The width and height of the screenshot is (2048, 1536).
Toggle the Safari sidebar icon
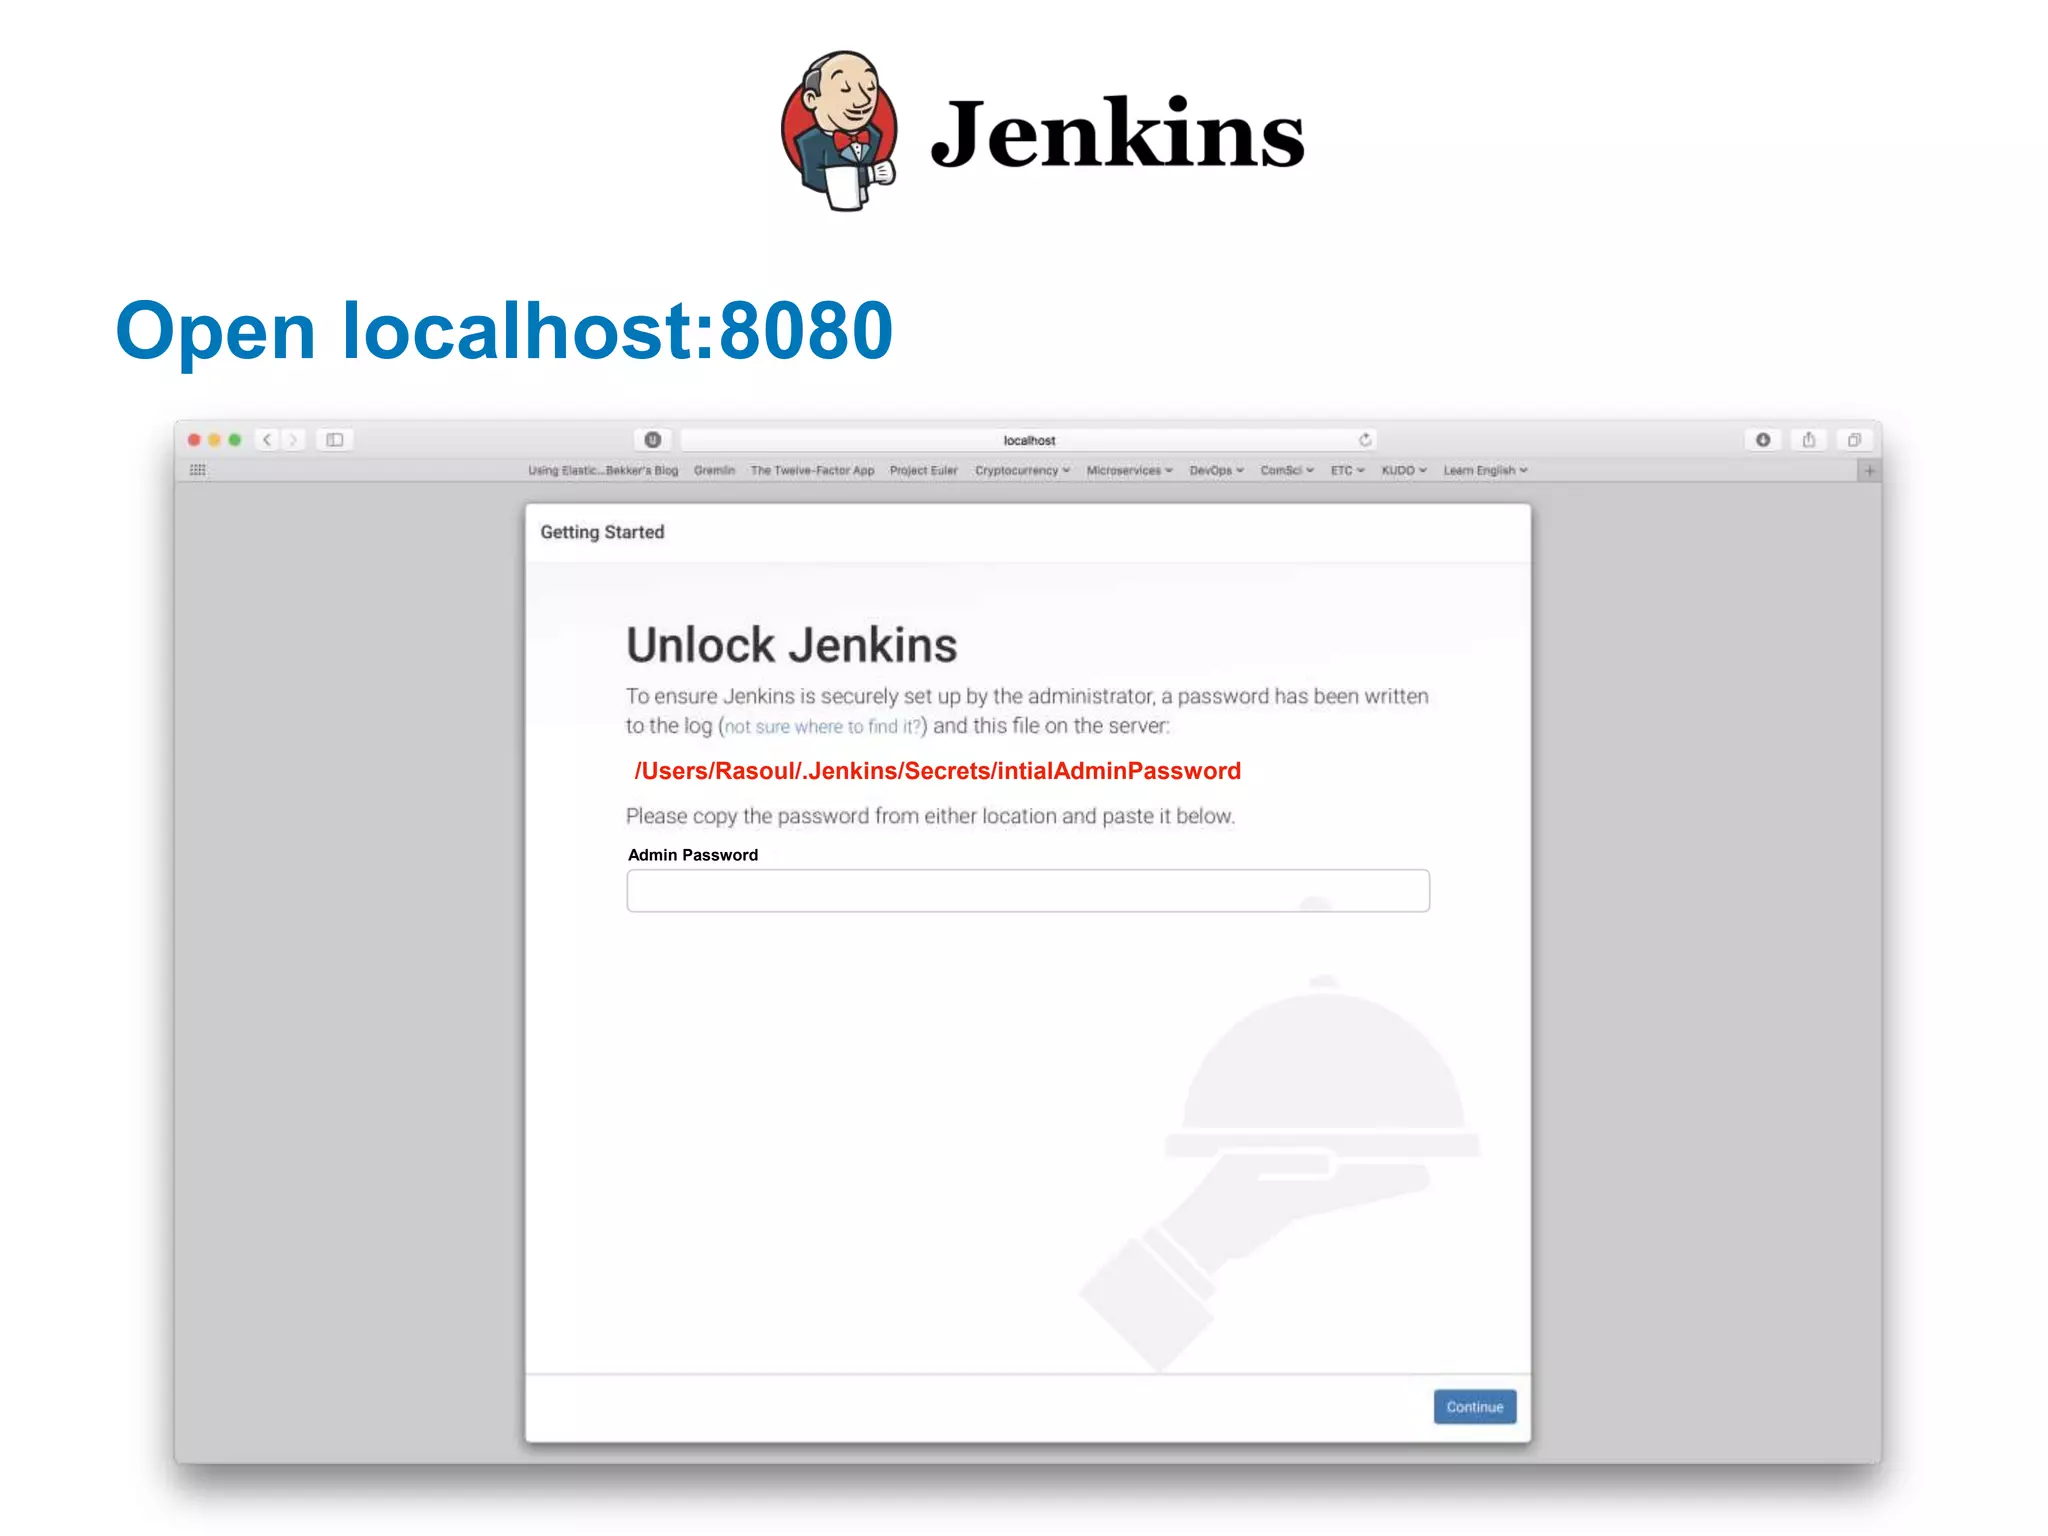pos(335,440)
